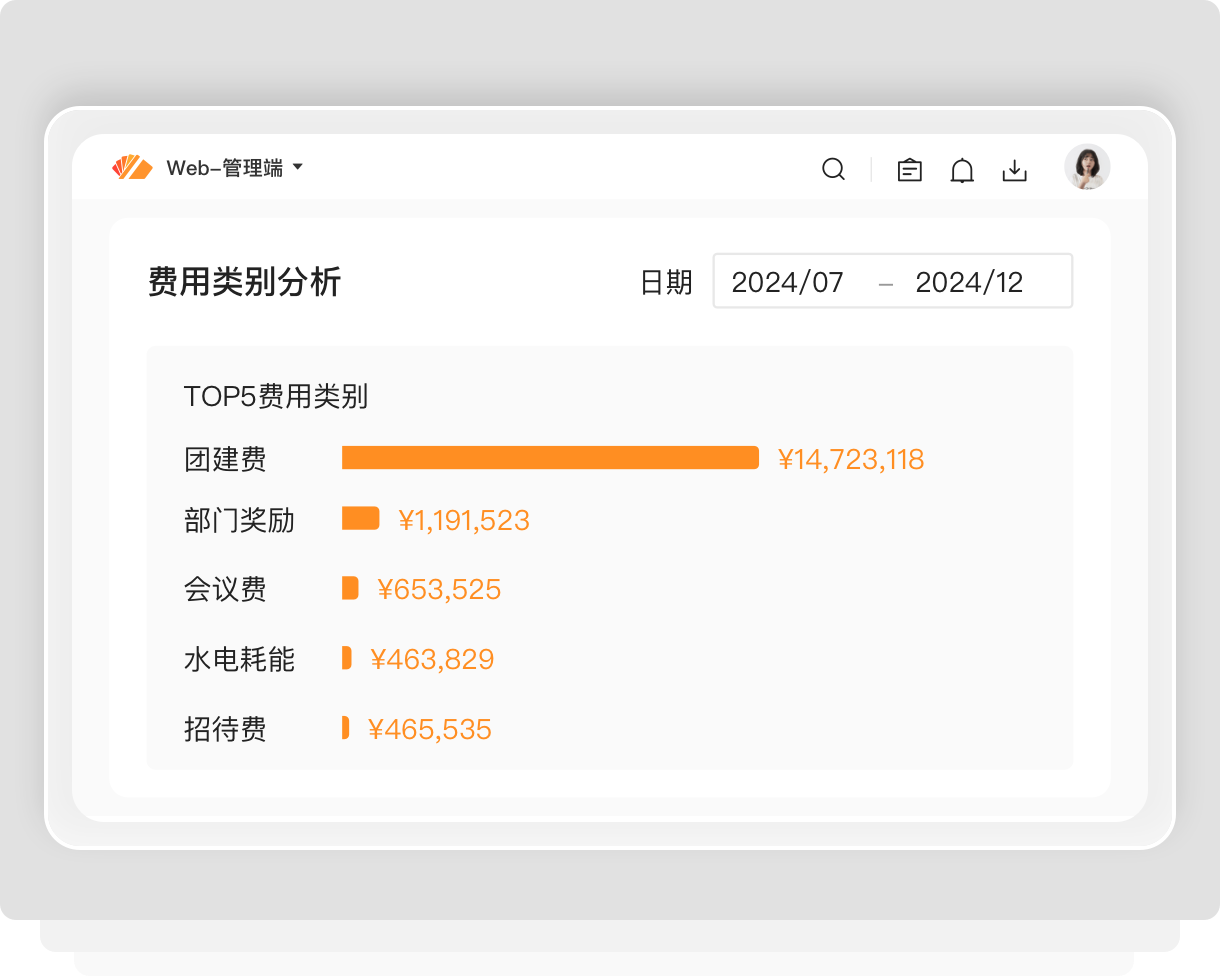Click the 招待费 category label
Viewport: 1220px width, 976px height.
point(225,729)
